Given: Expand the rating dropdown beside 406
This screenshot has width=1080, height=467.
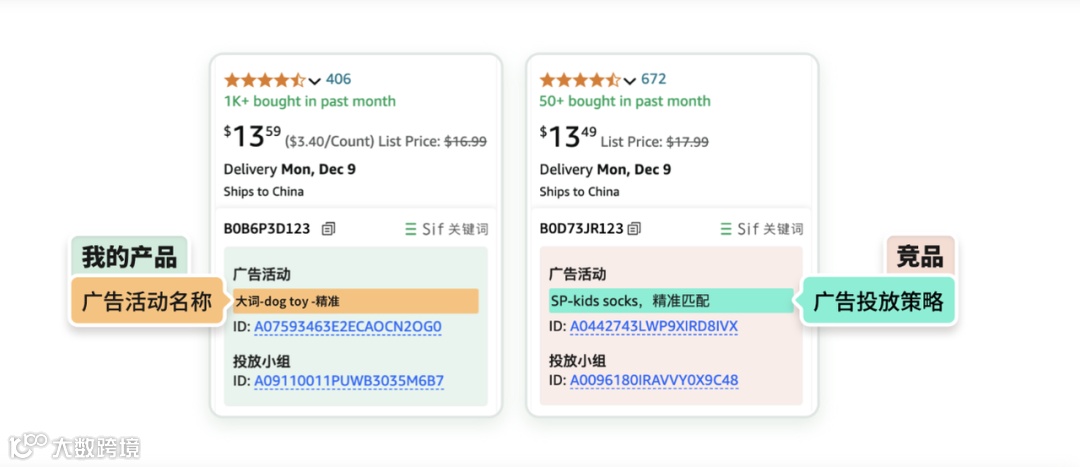Looking at the screenshot, I should coord(315,81).
